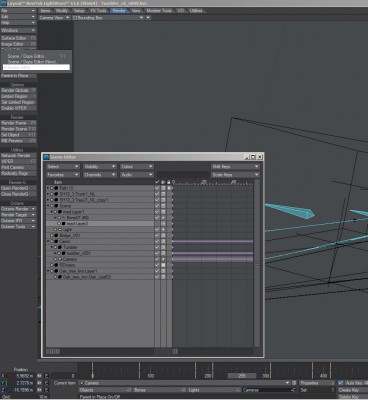Image resolution: width=368 pixels, height=400 pixels.
Task: Open the Visibility dropdown in Scene Editor
Action: pos(100,166)
